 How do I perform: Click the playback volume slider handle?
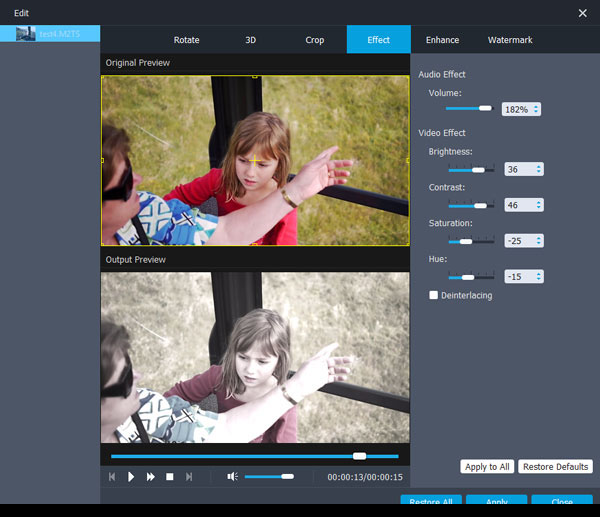(x=287, y=476)
